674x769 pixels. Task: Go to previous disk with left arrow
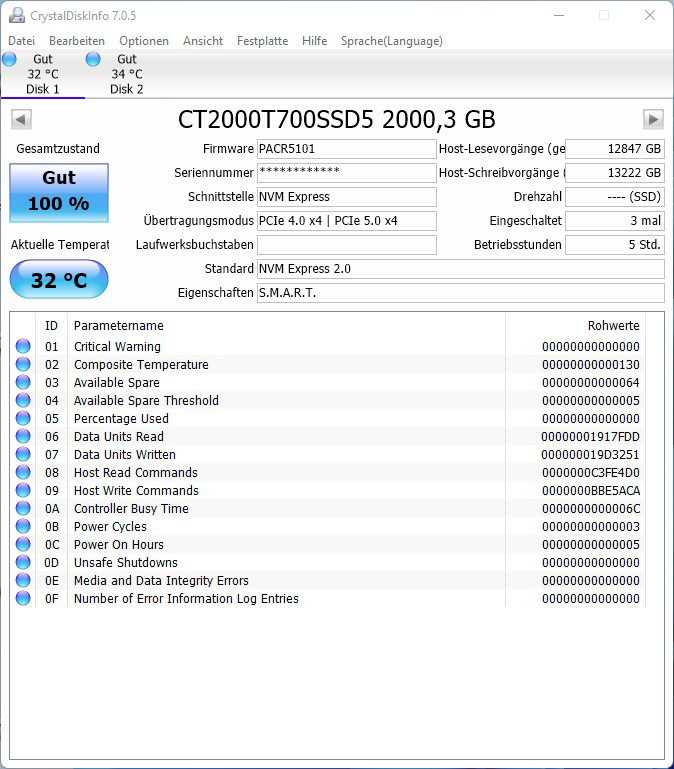[x=21, y=119]
